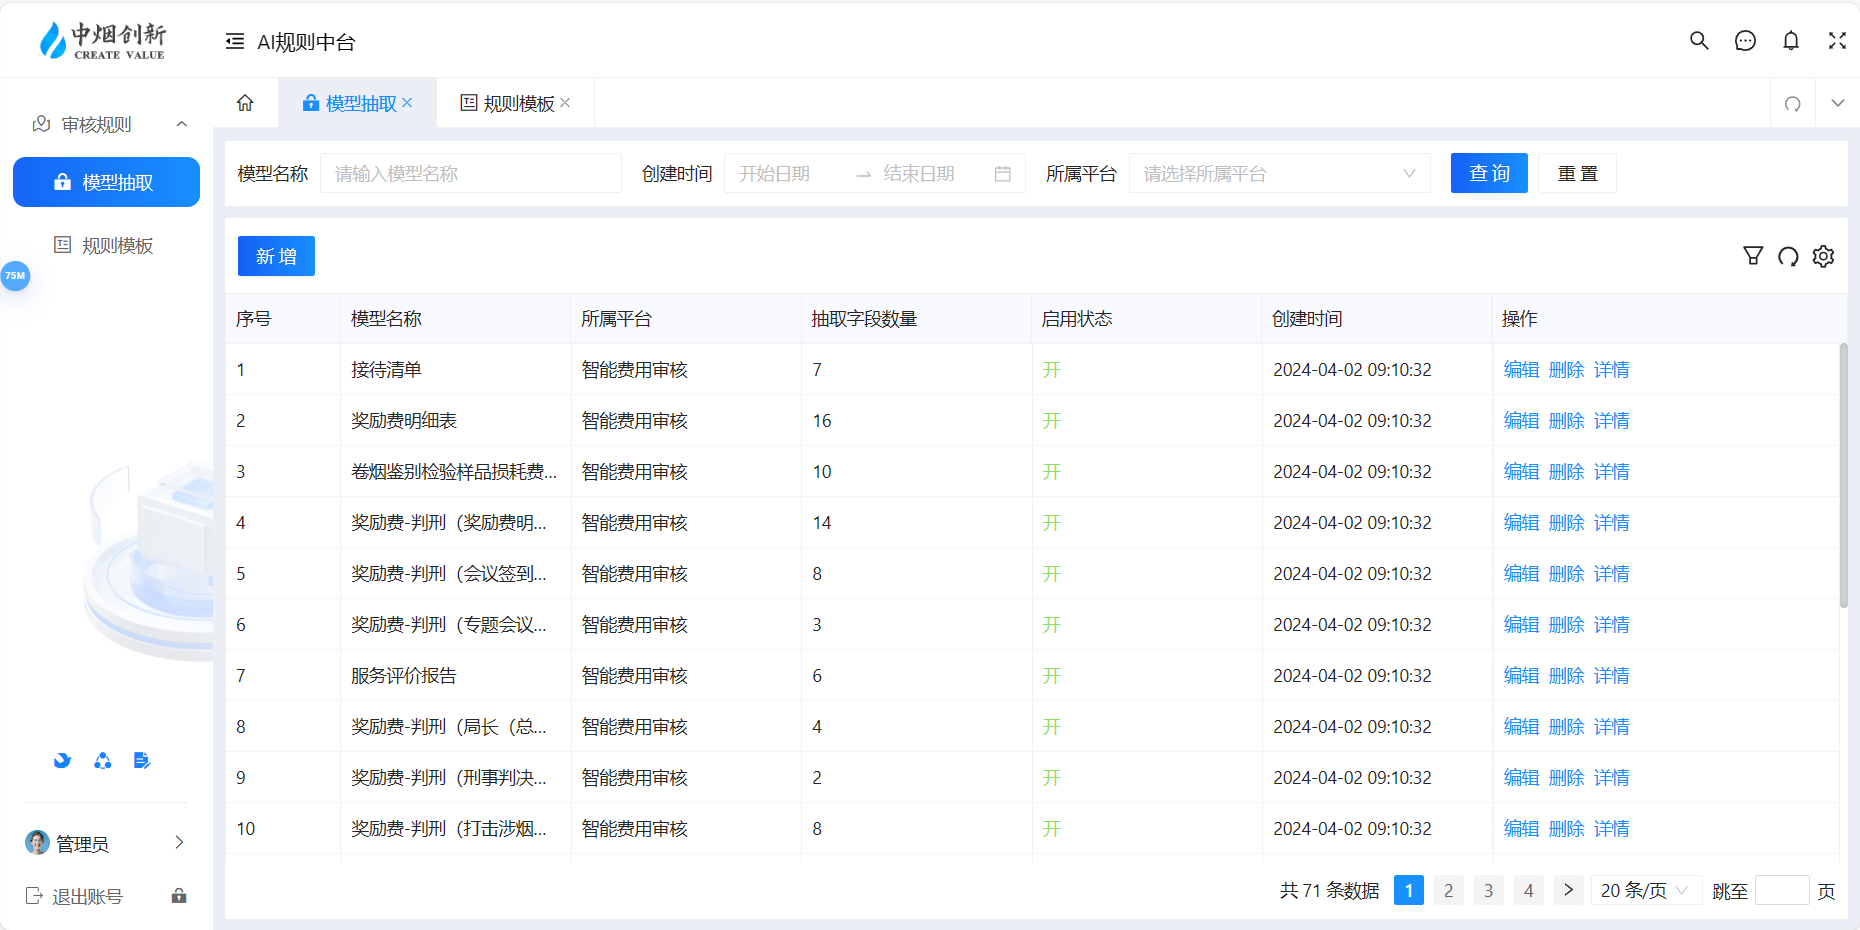
Task: Open the 结束日期 date field
Action: click(x=930, y=173)
